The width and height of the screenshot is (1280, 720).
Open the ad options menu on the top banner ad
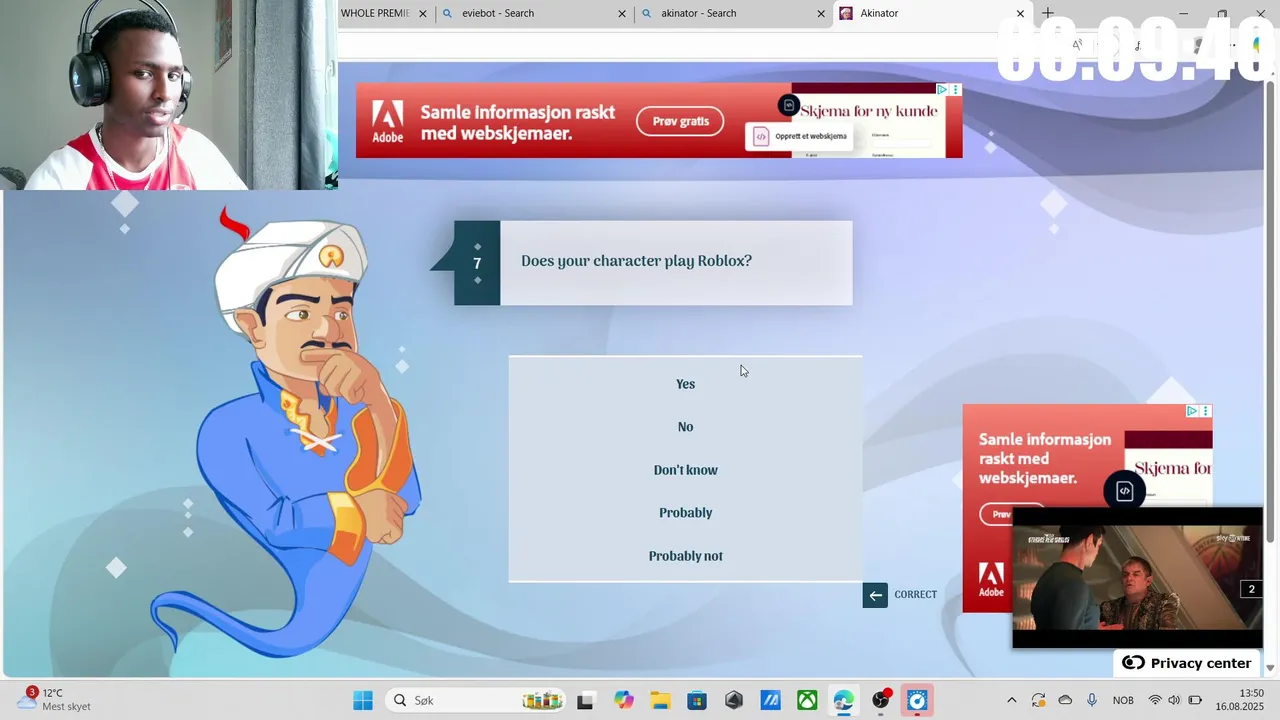pyautogui.click(x=955, y=89)
